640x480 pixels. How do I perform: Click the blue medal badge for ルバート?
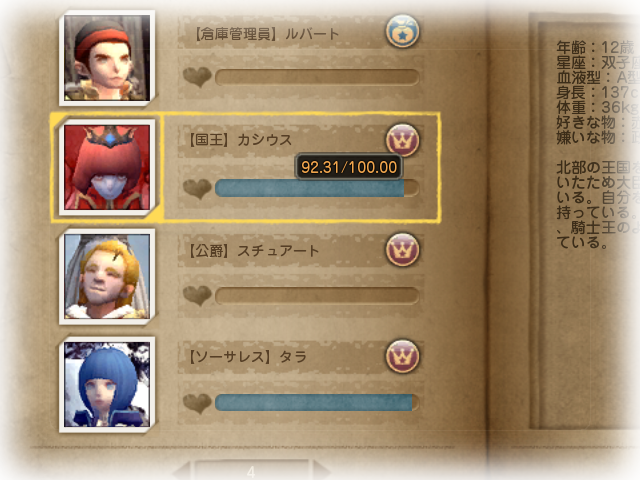402,31
